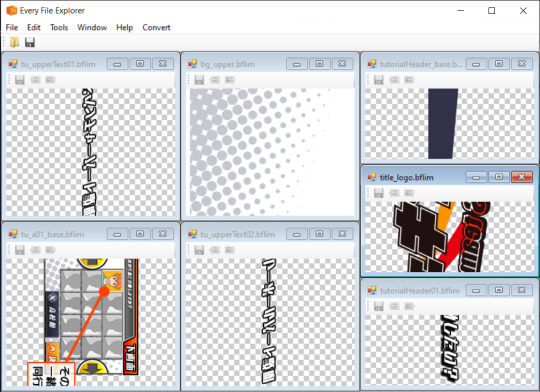Click last toolbar icon in tutorialHeader01.bflim window
The width and height of the screenshot is (540, 392).
pyautogui.click(x=409, y=306)
